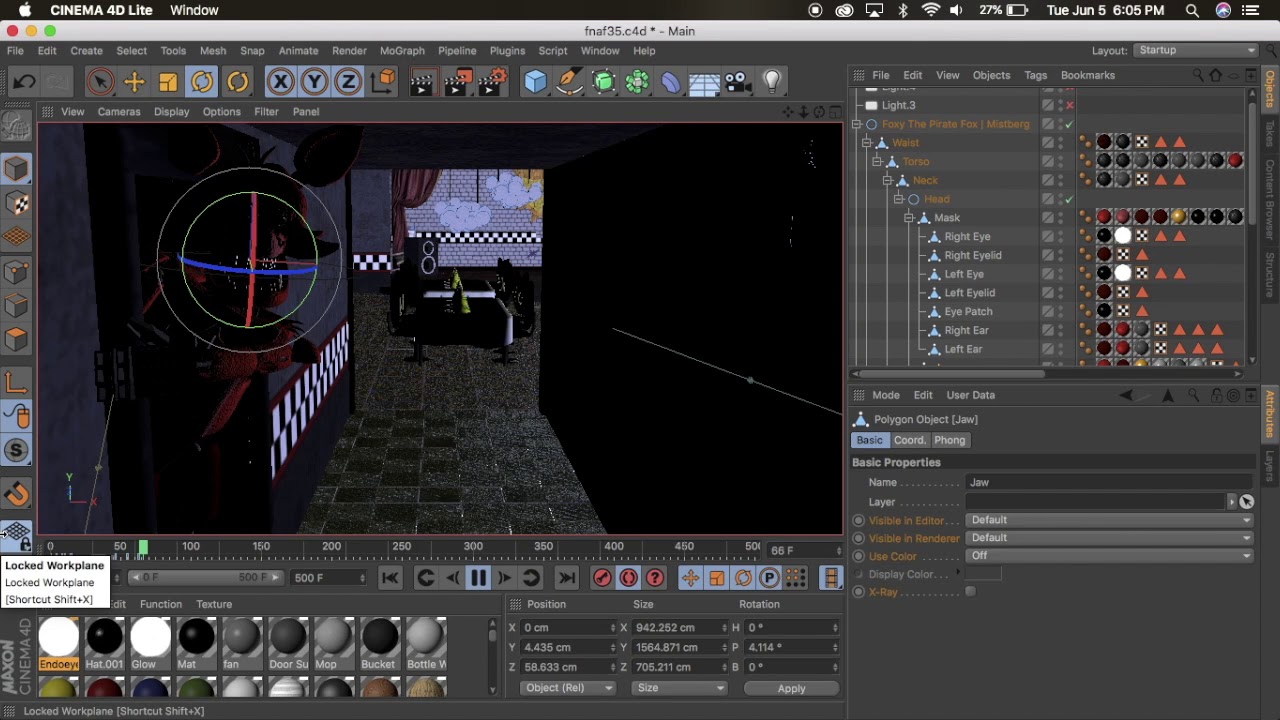The height and width of the screenshot is (720, 1280).
Task: Open the Visible in Editor dropdown
Action: 1110,520
